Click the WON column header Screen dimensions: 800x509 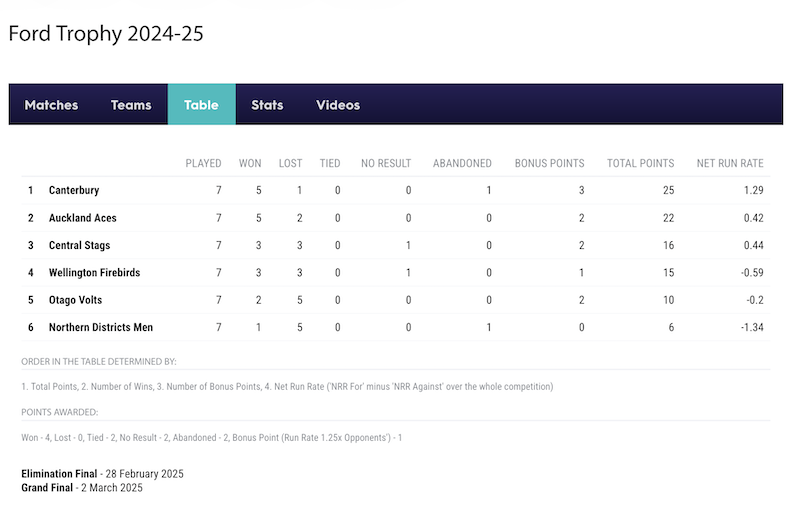(250, 163)
